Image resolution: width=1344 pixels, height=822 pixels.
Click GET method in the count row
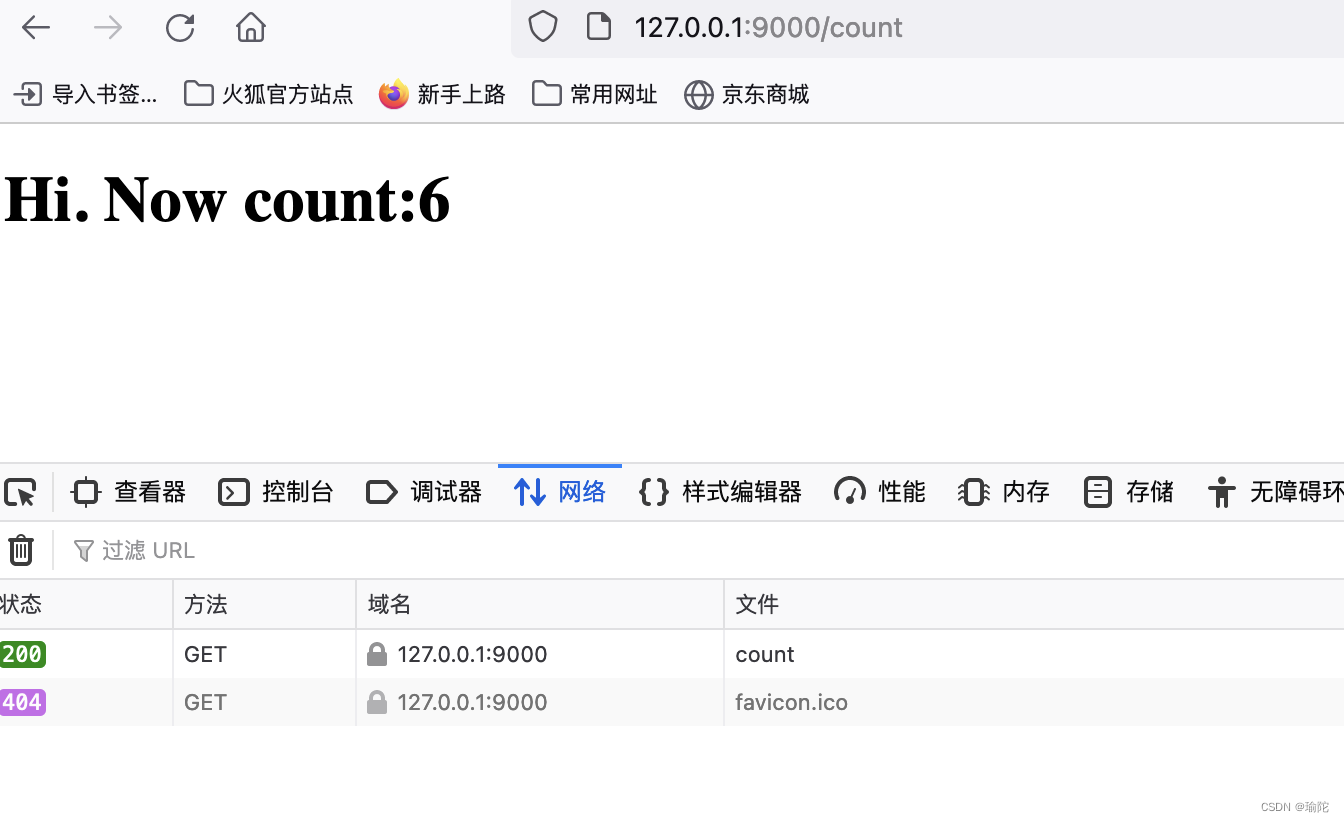coord(205,654)
